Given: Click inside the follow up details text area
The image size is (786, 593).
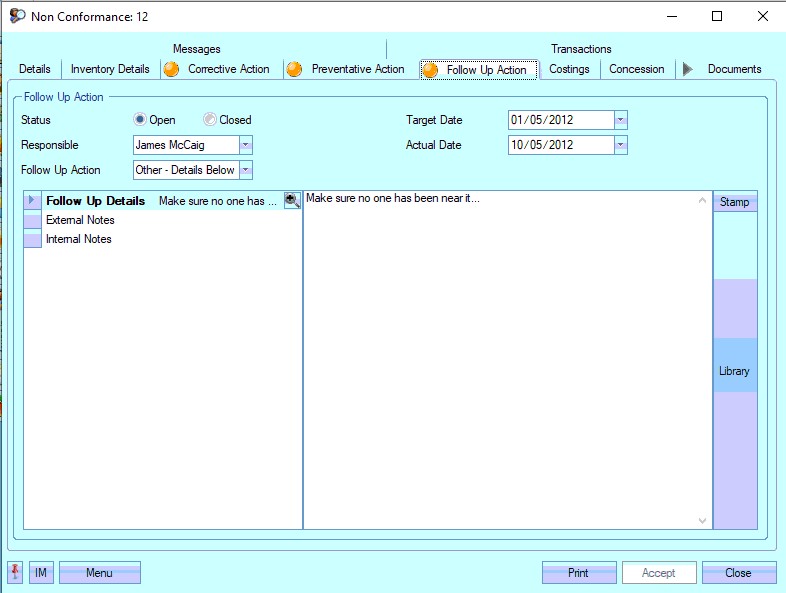Looking at the screenshot, I should [x=505, y=350].
